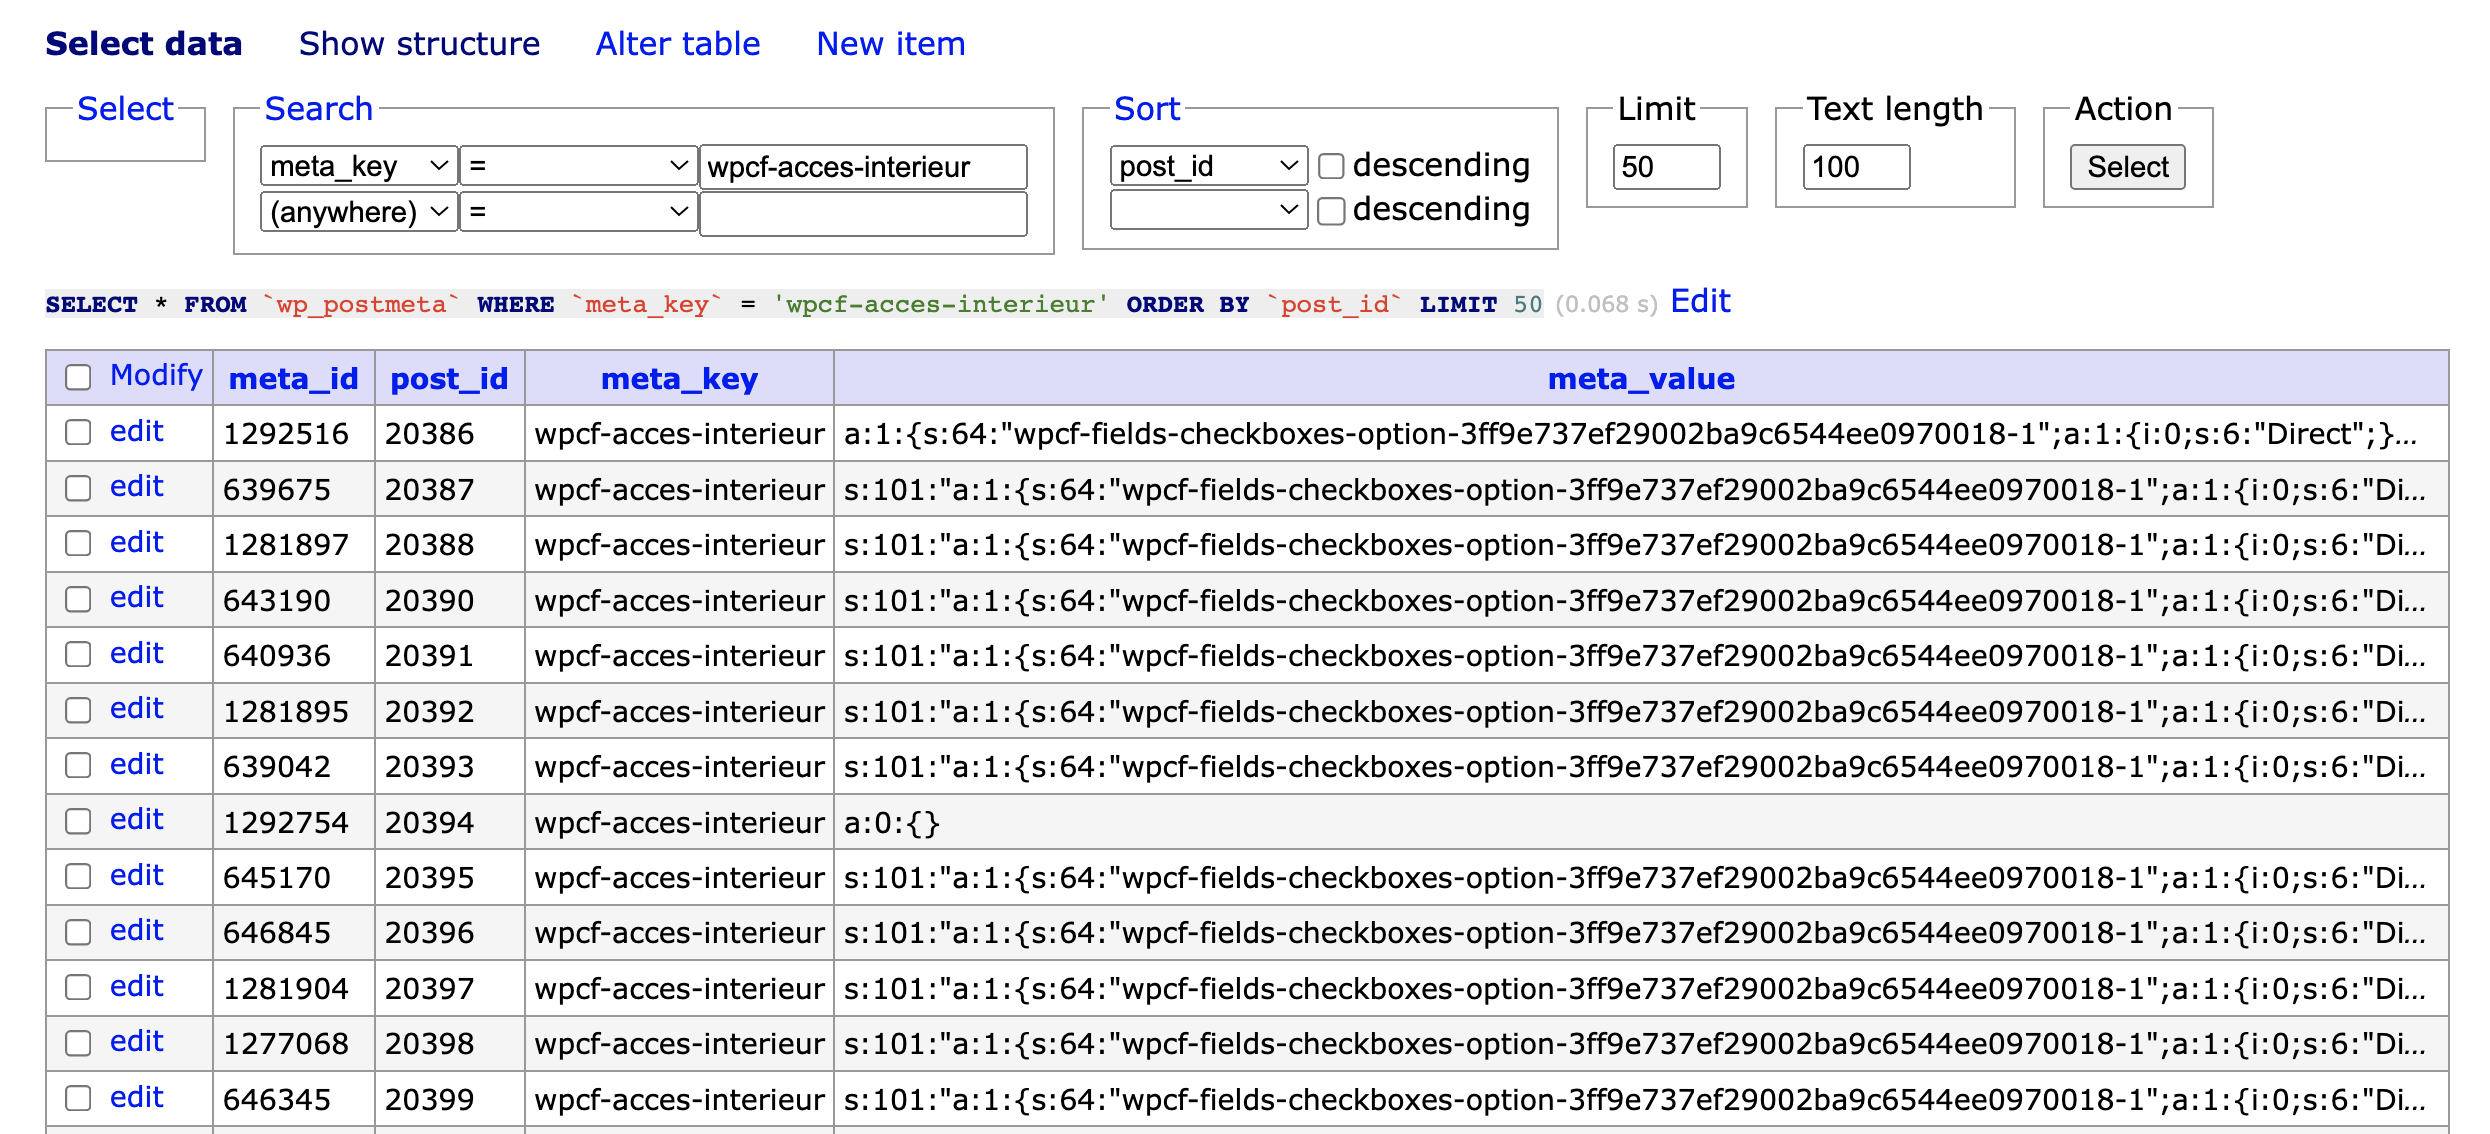Edit the row with post_id 20396
This screenshot has width=2490, height=1134.
click(x=136, y=930)
